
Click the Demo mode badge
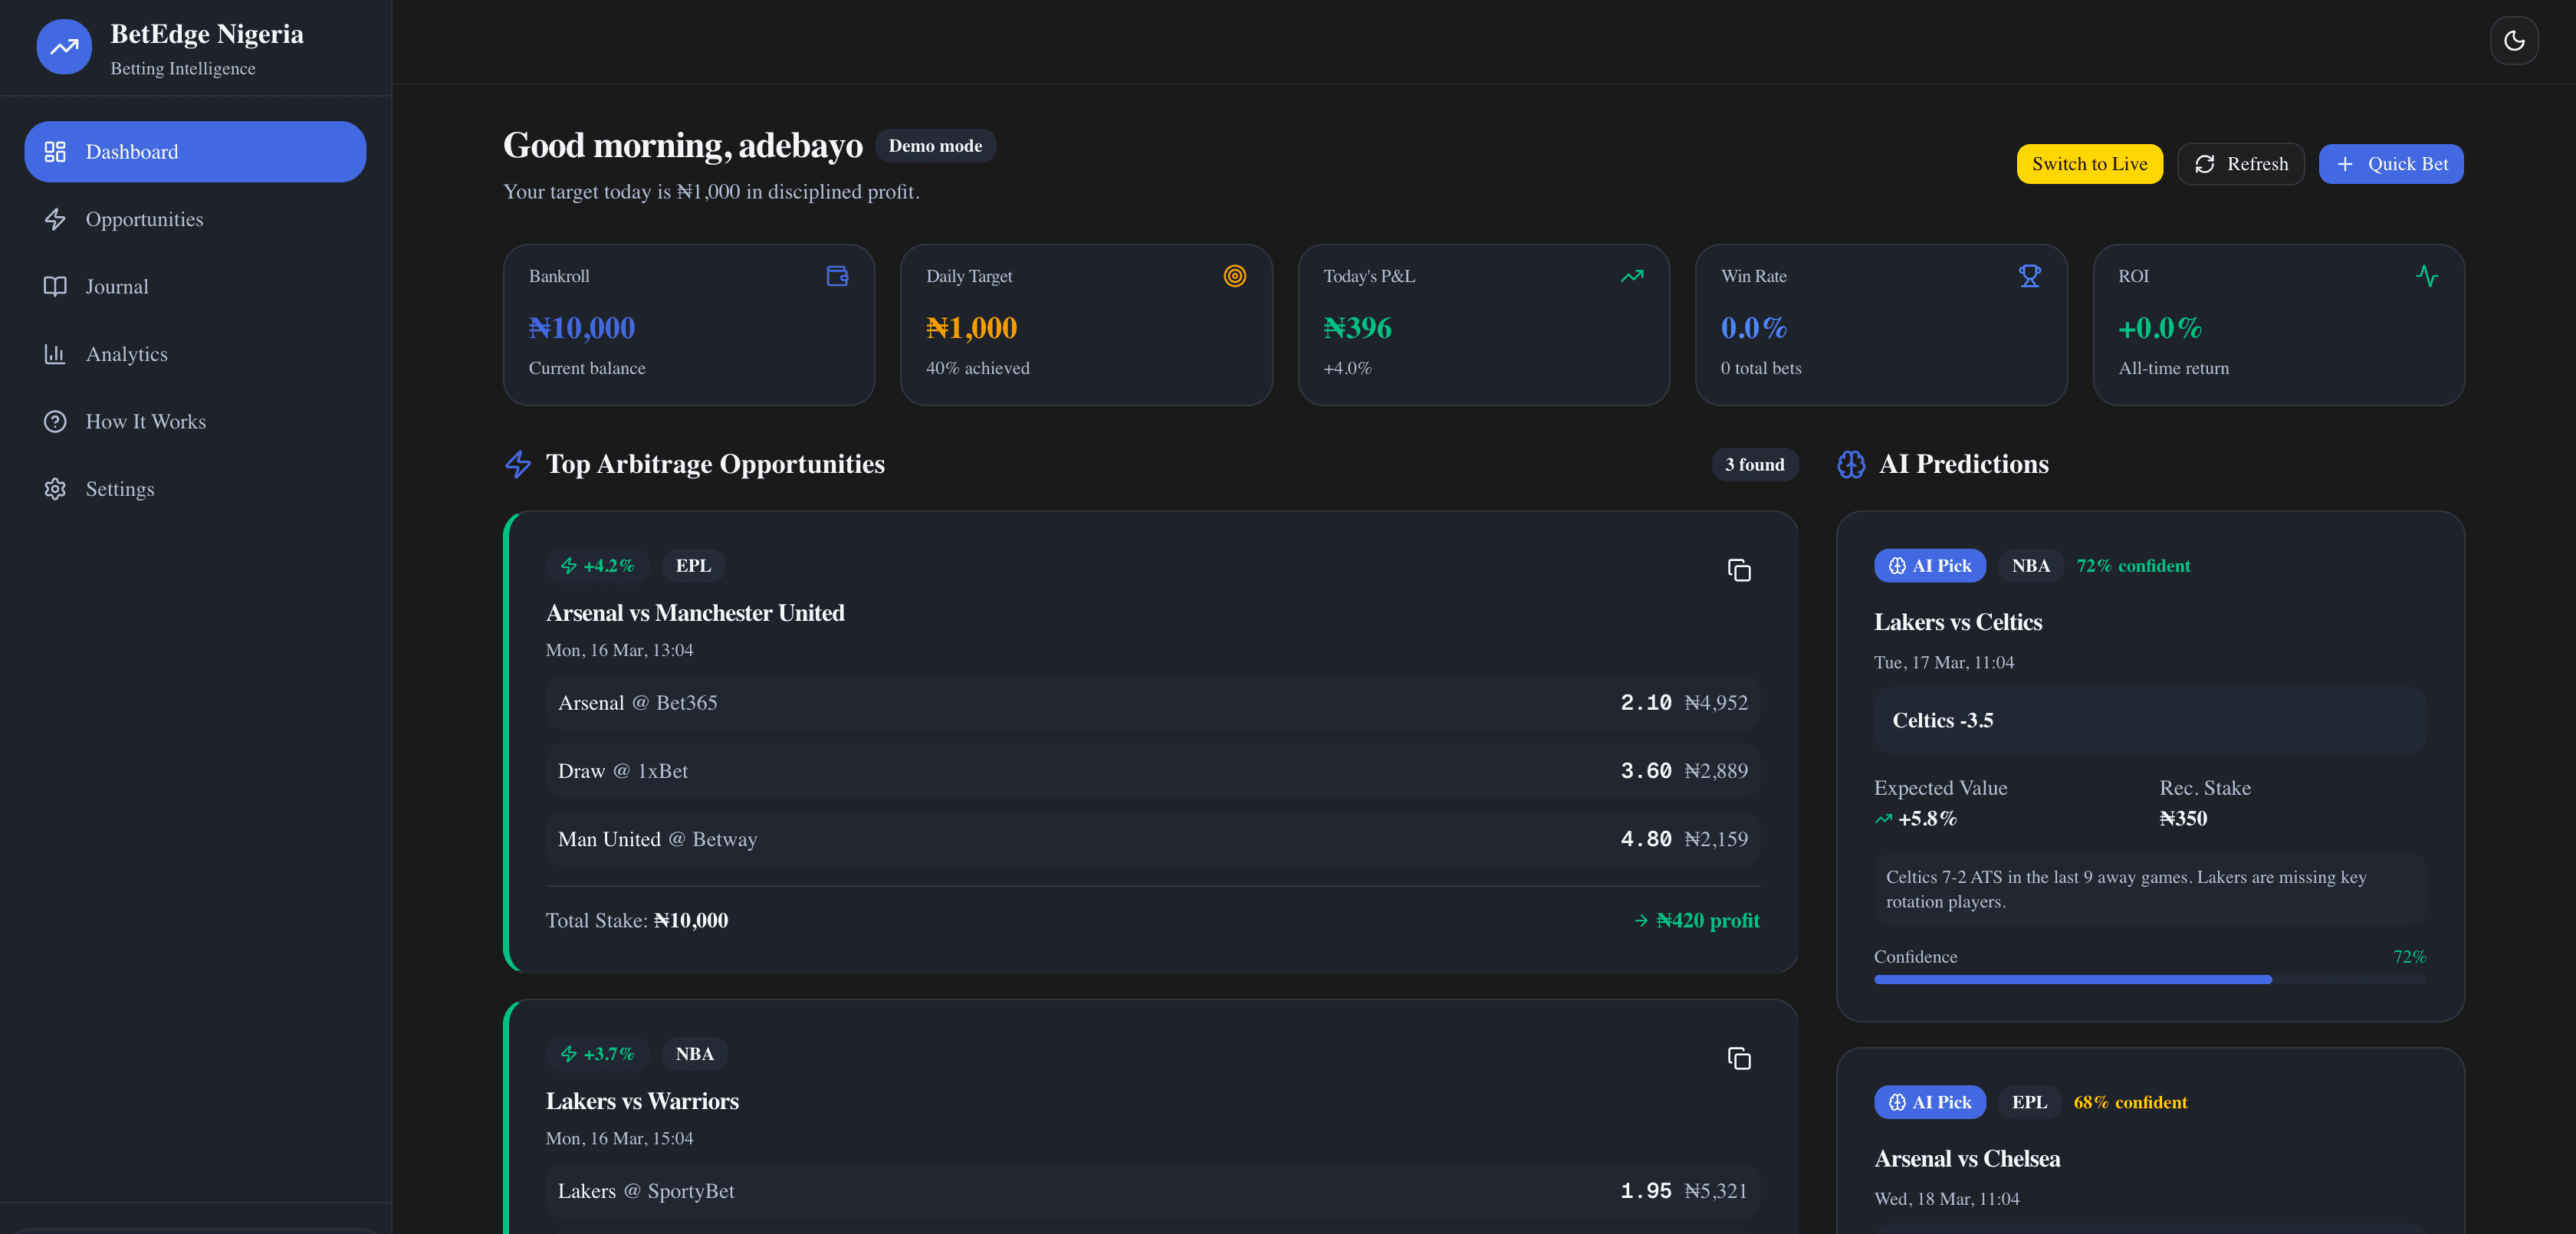pos(936,146)
